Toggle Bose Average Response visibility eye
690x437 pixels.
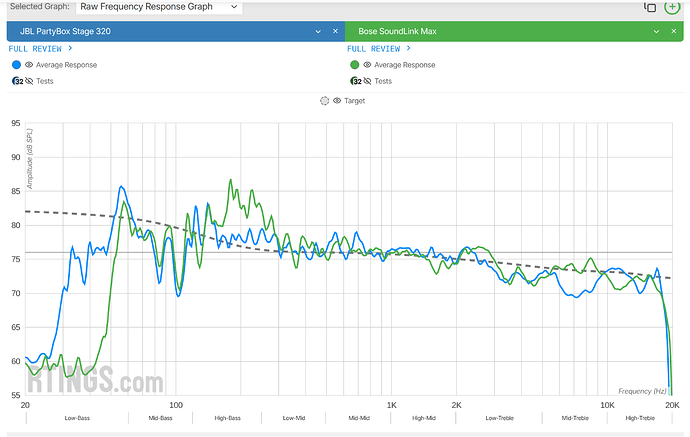[367, 65]
